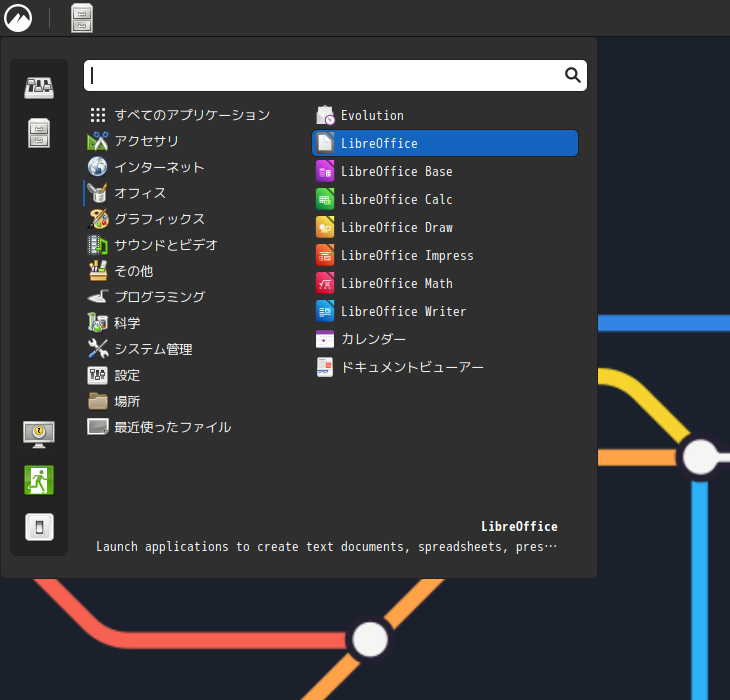The width and height of the screenshot is (730, 700).
Task: Select the オフィス category
Action: (x=127, y=193)
